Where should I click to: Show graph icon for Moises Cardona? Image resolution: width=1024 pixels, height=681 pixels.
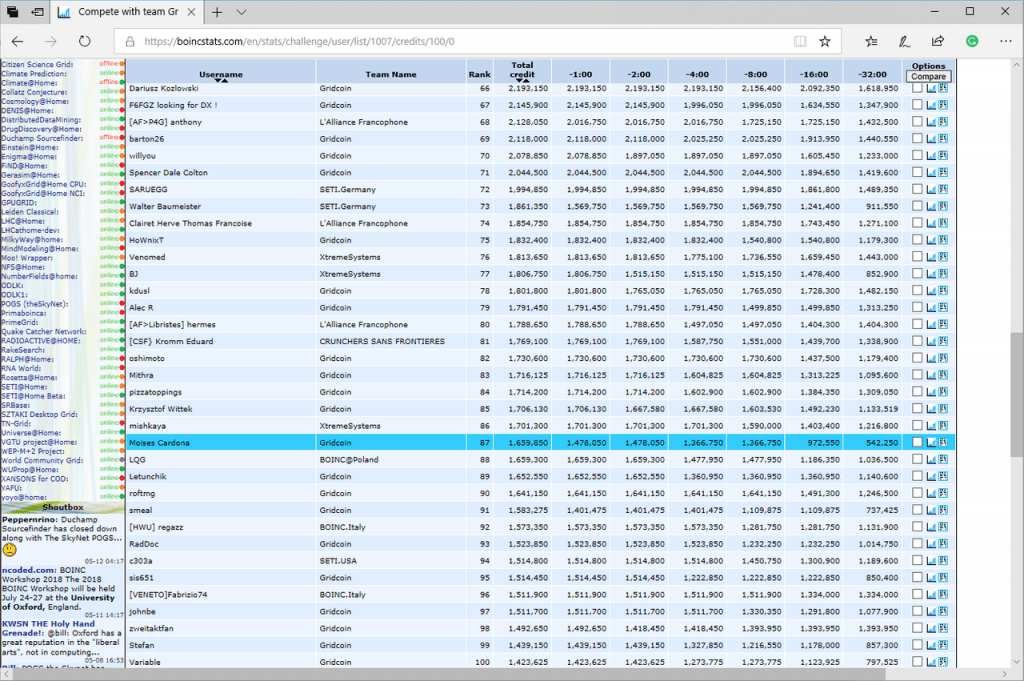(931, 442)
